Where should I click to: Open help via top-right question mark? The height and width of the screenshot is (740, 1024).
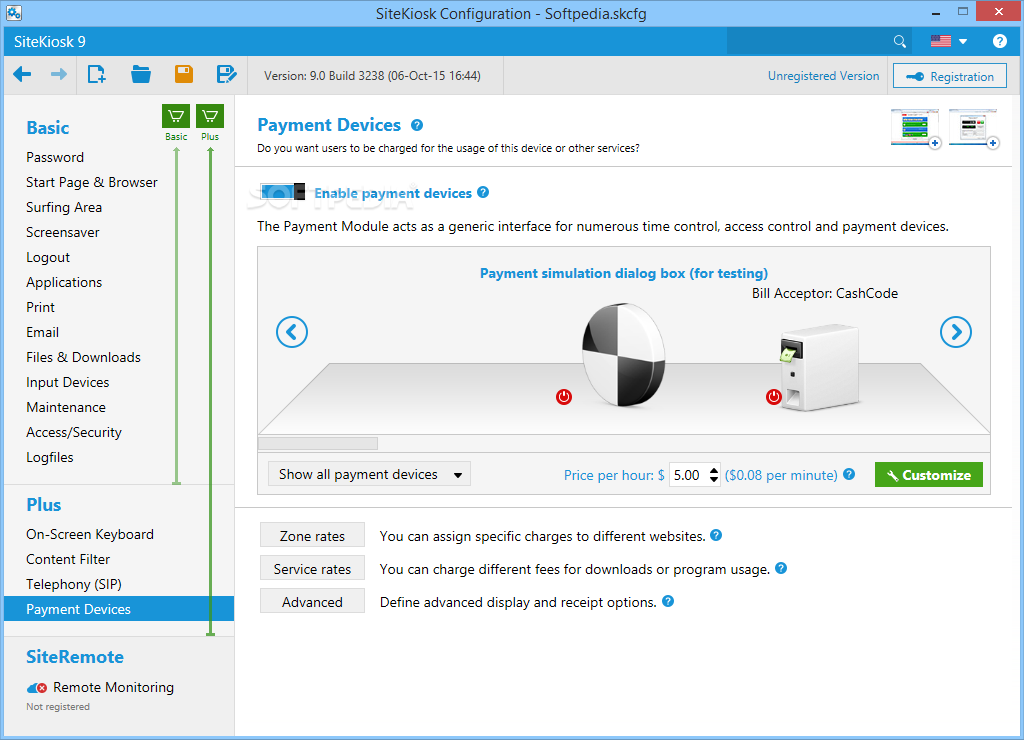tap(999, 41)
